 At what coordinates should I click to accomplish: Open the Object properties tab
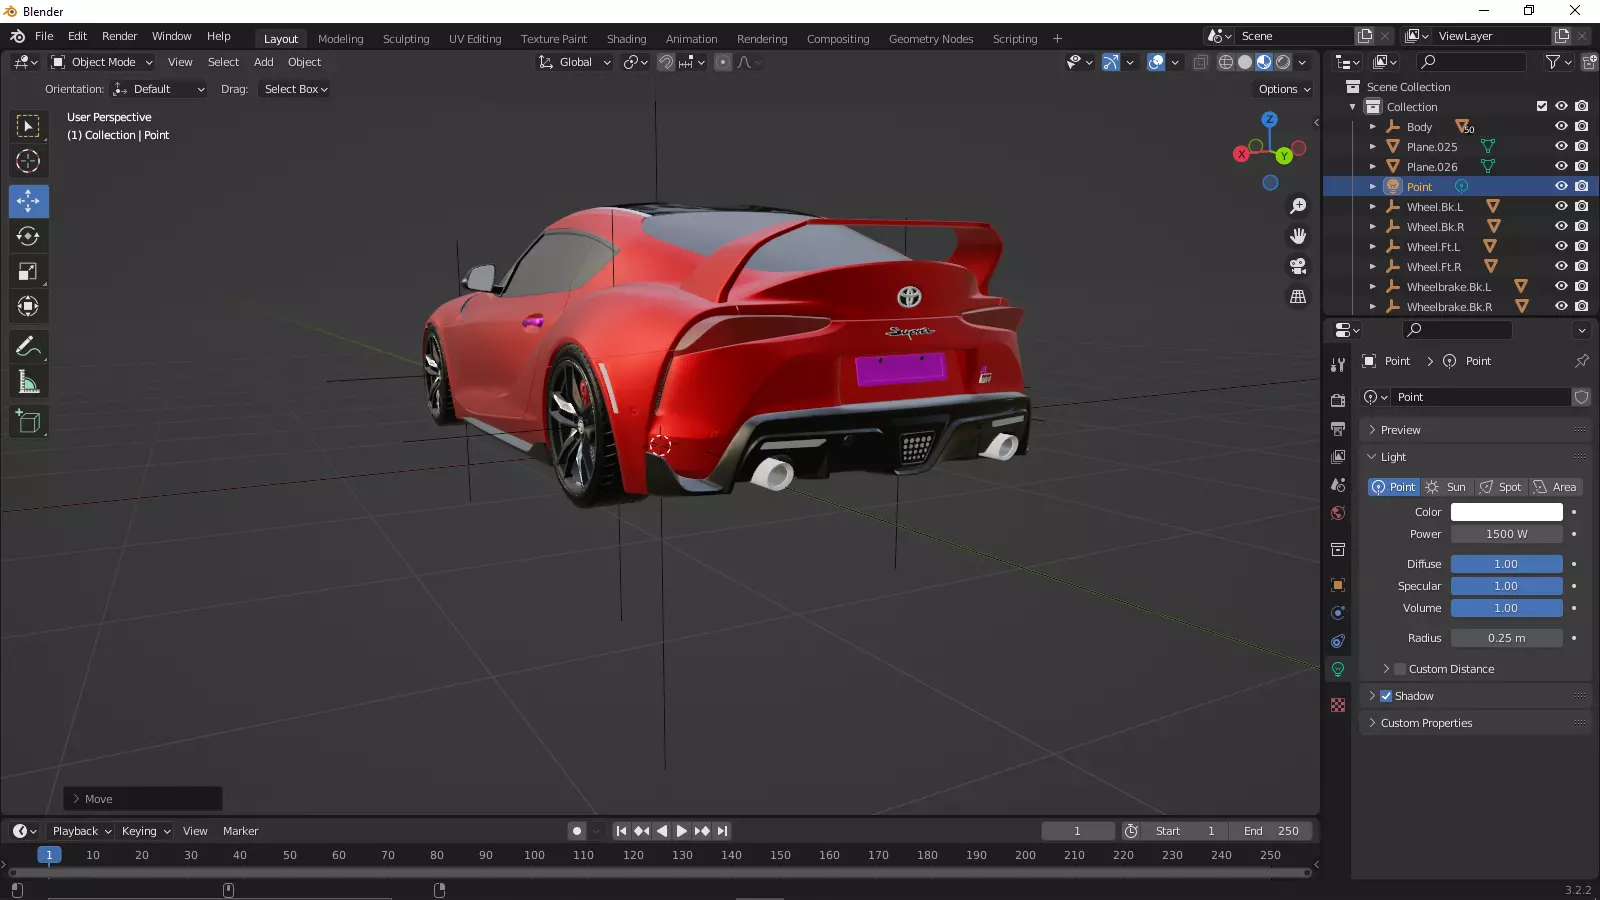pyautogui.click(x=1338, y=585)
